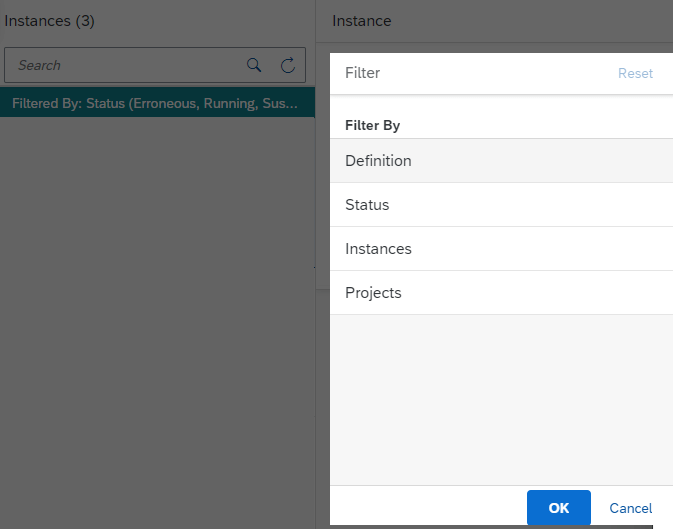Refresh the instances list
Image resolution: width=673 pixels, height=529 pixels.
tap(288, 65)
